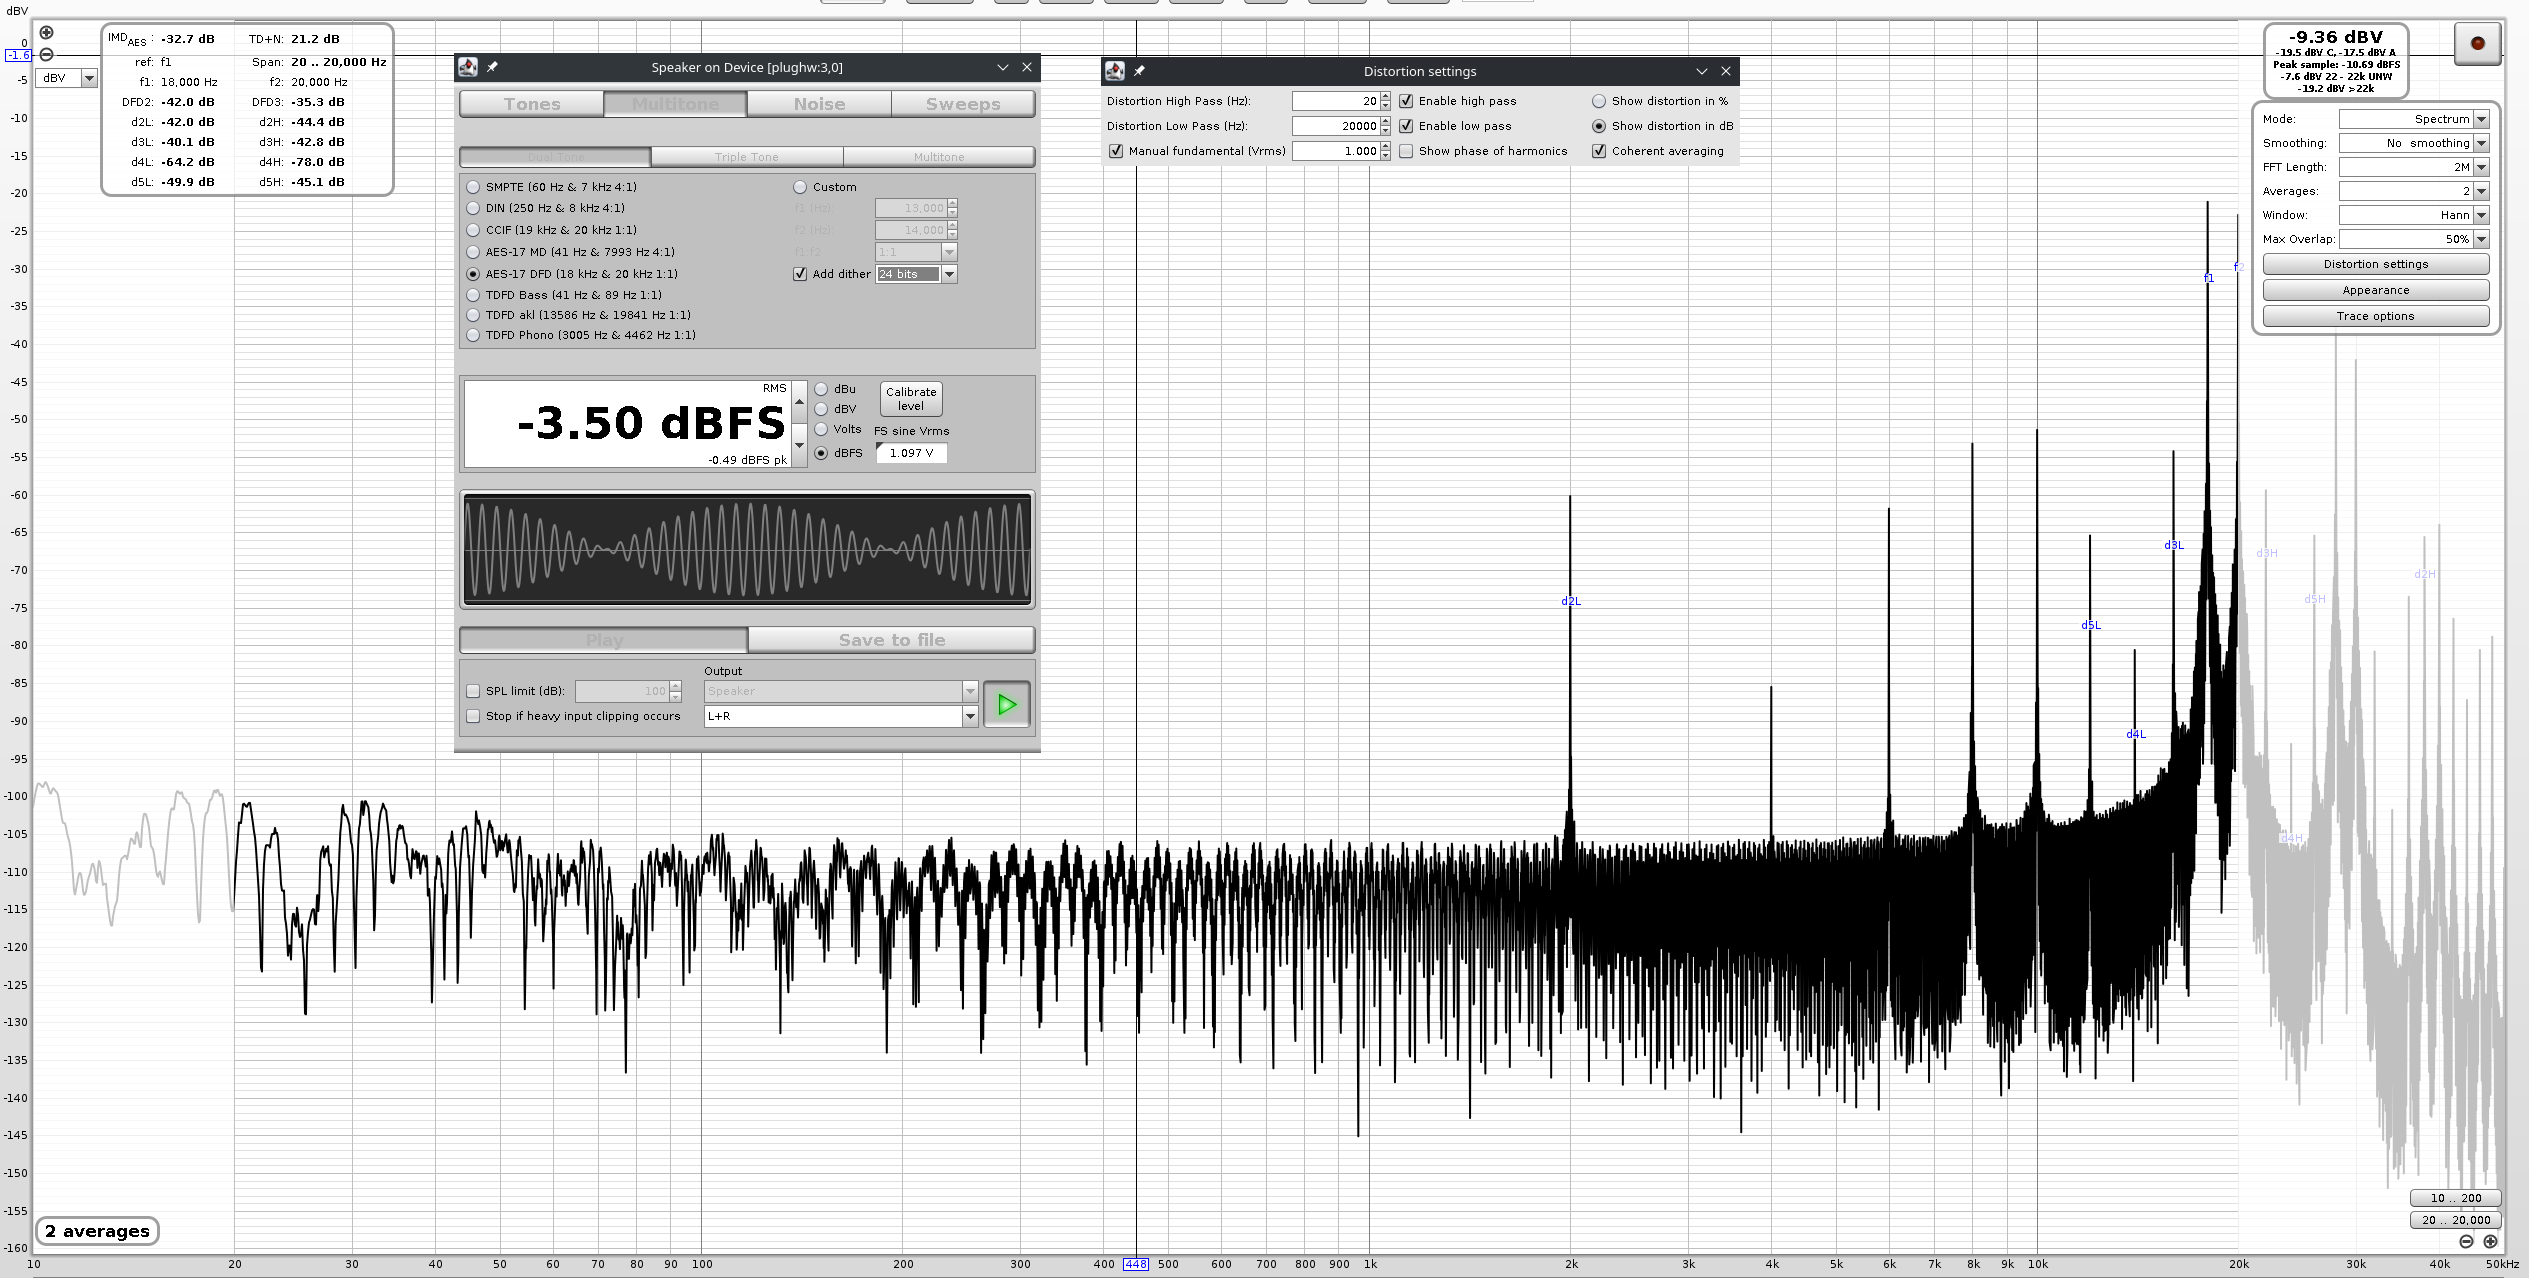
Task: Switch to the Save to file tab
Action: coord(891,640)
